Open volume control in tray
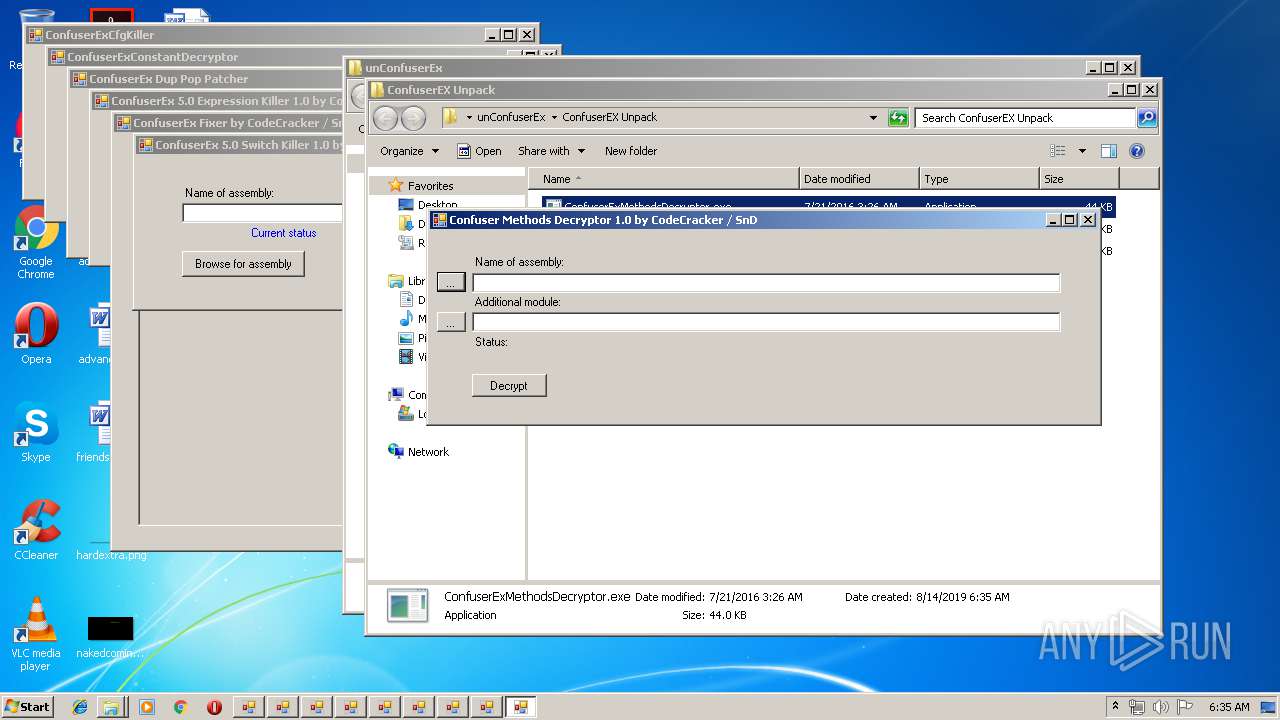1280x720 pixels. 1160,707
